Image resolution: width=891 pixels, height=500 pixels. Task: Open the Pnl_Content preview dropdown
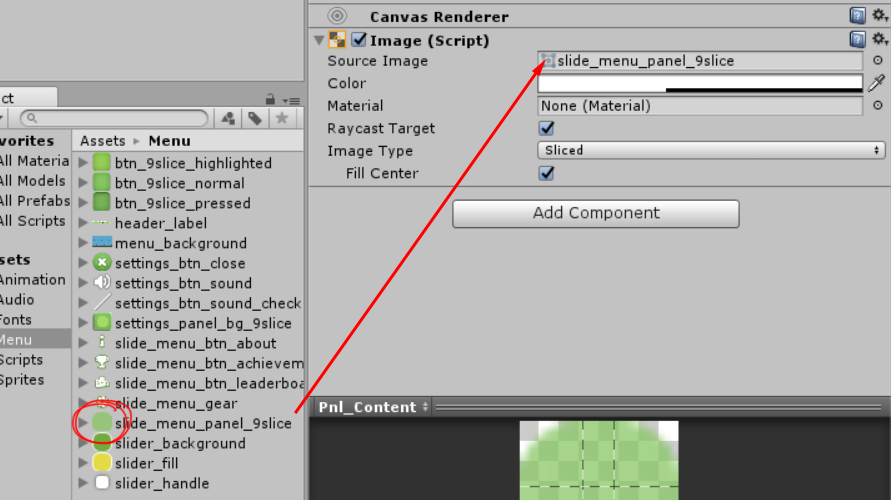click(x=373, y=407)
